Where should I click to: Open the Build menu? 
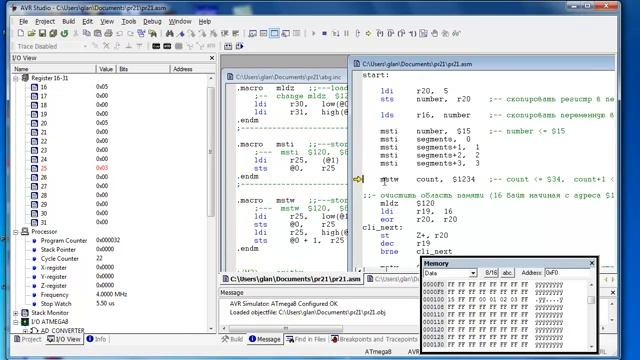tap(69, 22)
